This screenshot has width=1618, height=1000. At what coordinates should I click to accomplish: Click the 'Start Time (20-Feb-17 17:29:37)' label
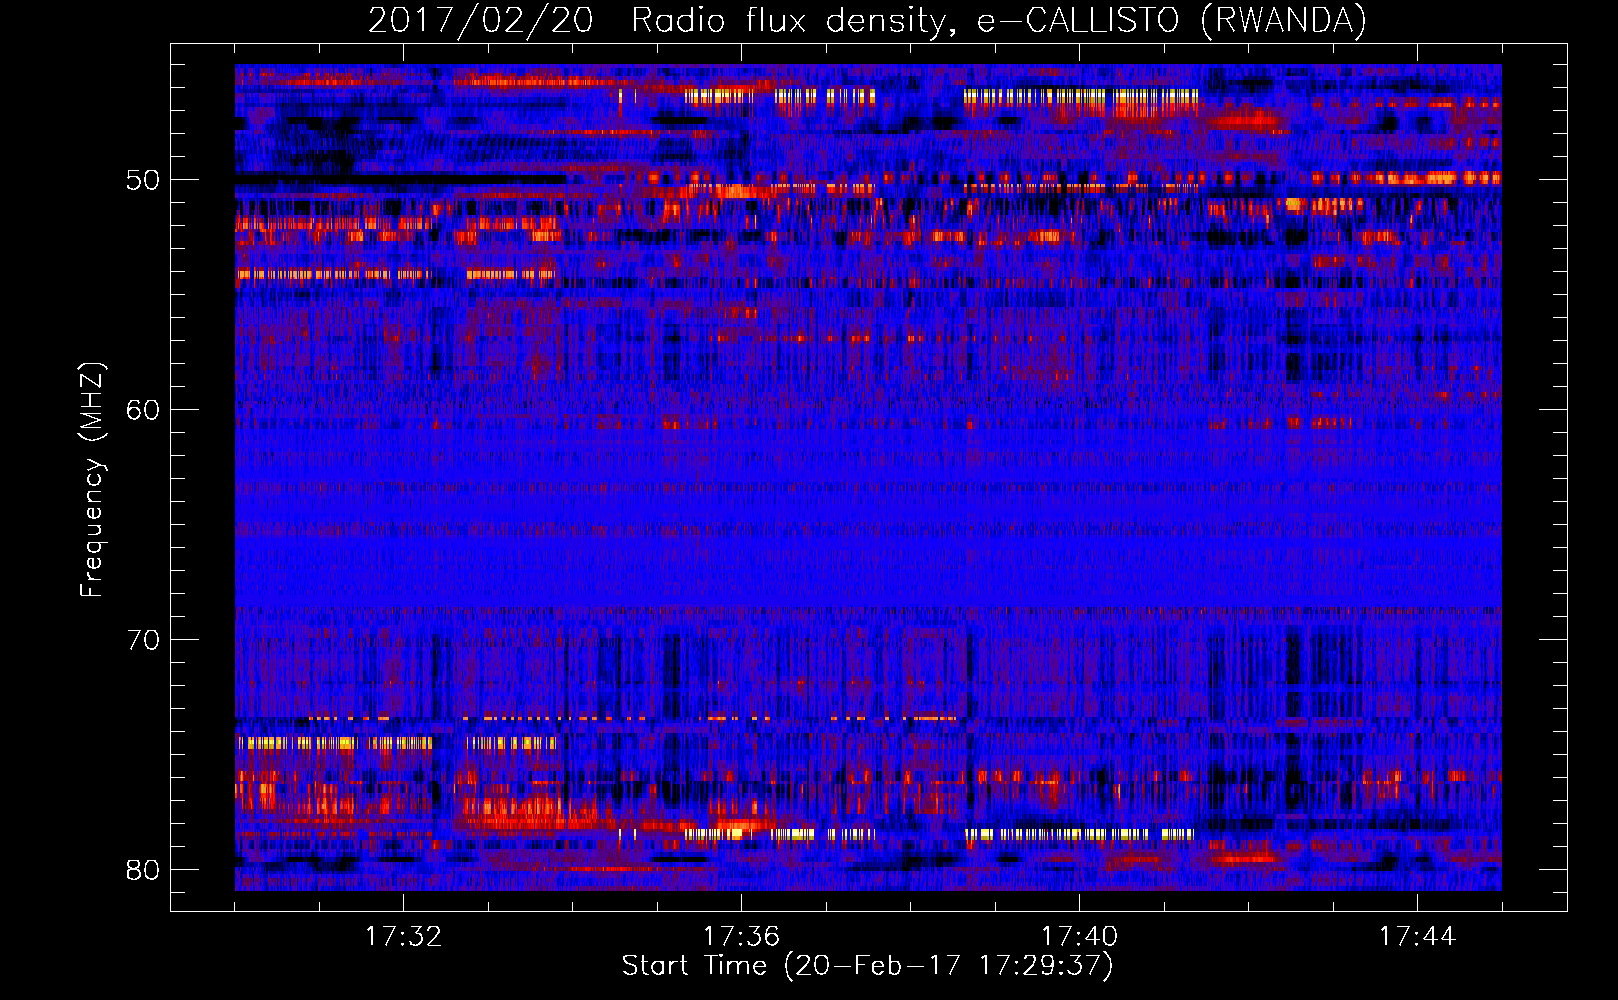(867, 966)
